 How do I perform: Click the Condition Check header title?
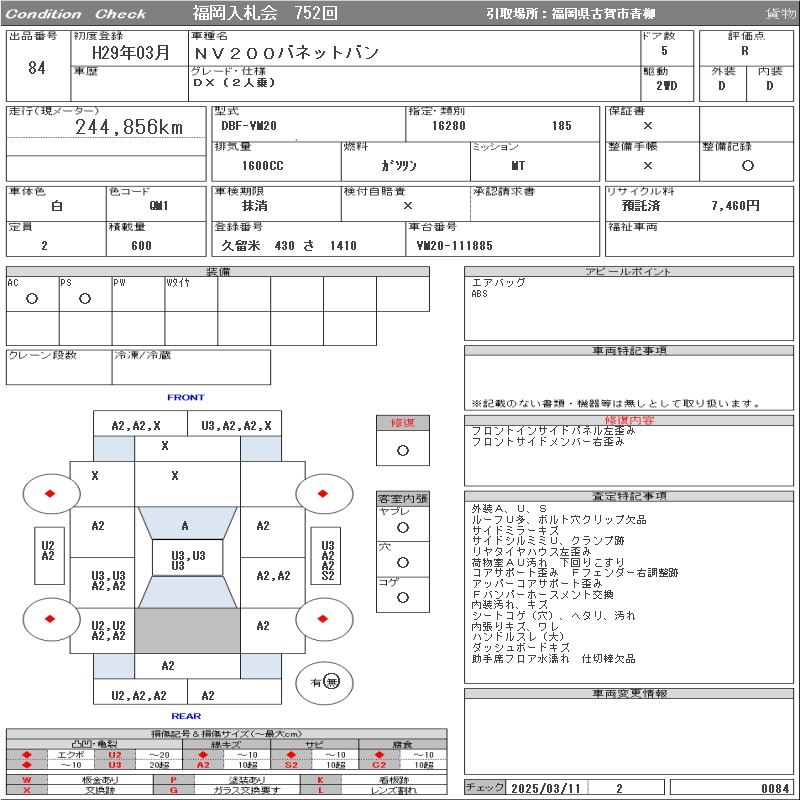pos(76,14)
